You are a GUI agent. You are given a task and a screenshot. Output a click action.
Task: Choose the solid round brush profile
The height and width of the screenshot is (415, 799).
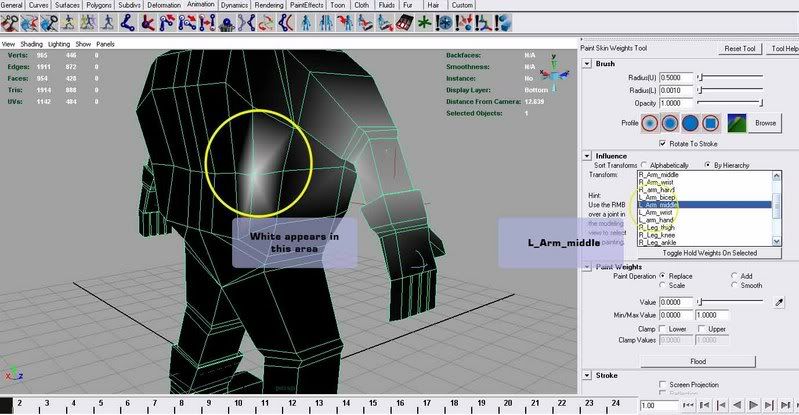point(690,123)
